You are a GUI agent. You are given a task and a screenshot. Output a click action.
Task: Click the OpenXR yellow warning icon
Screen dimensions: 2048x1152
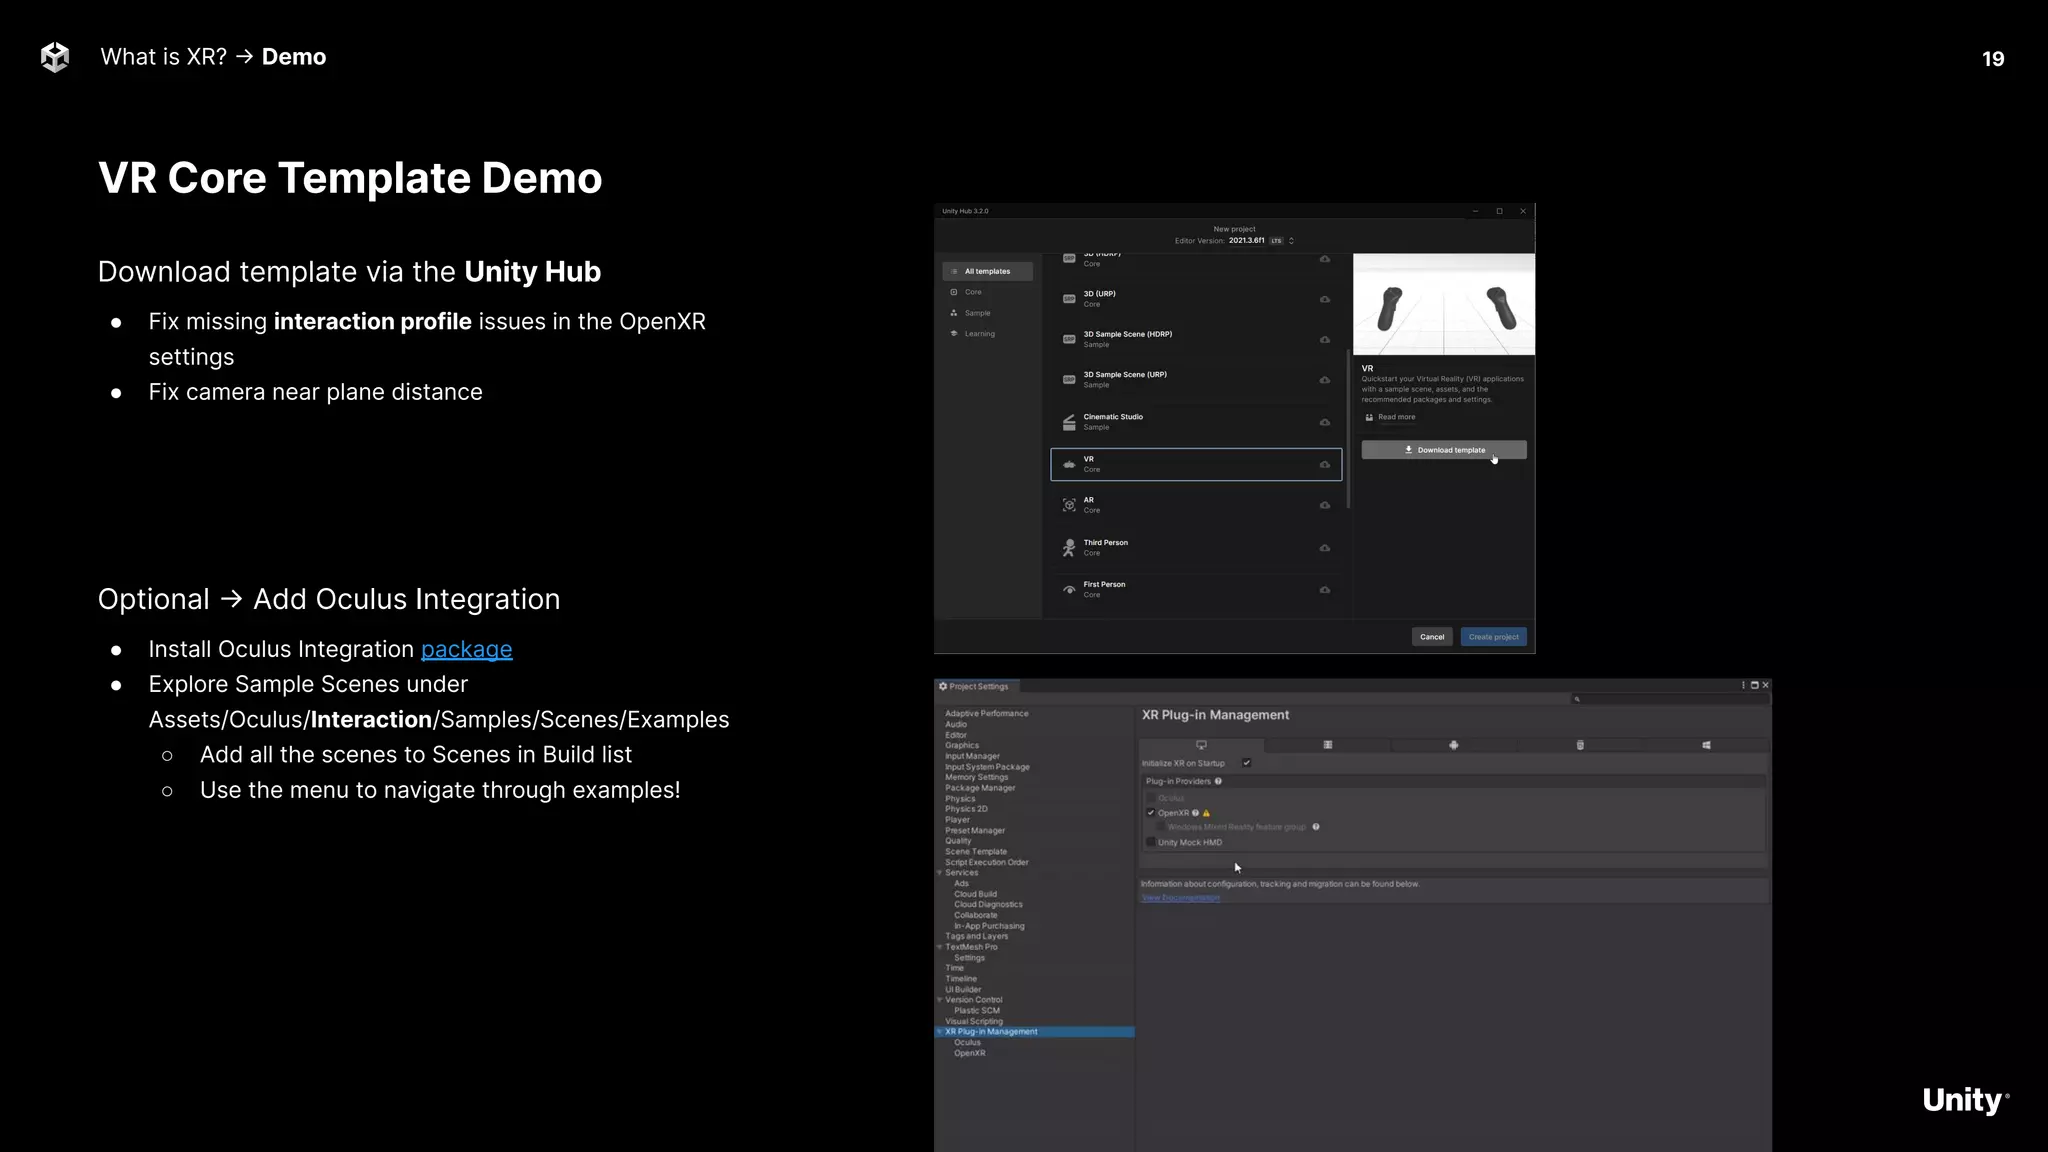point(1206,813)
